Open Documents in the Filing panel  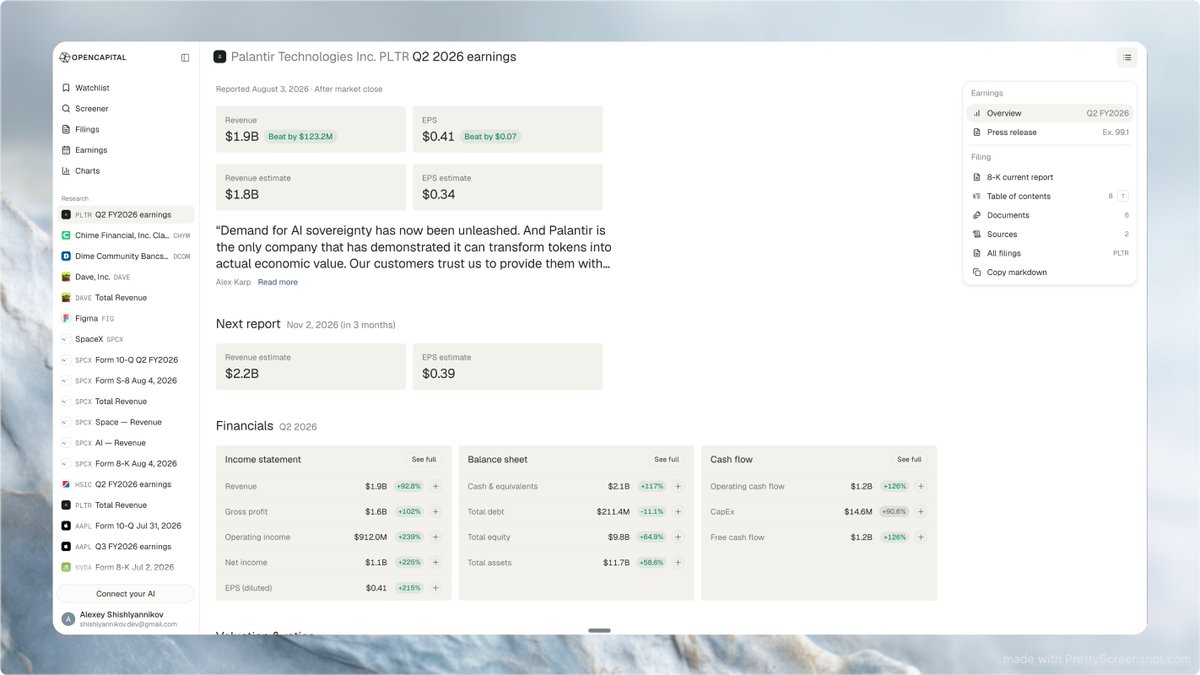point(1050,215)
